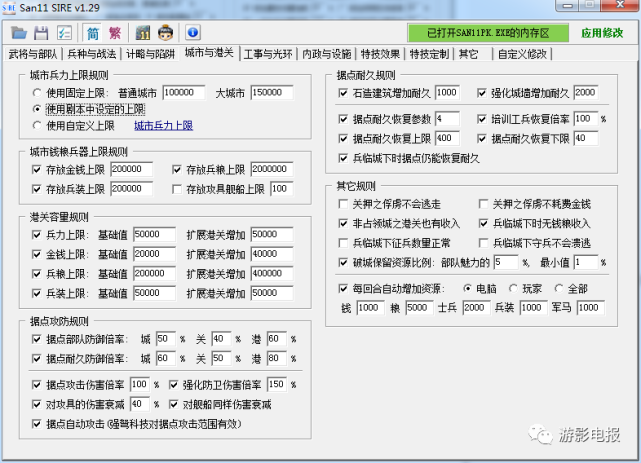641x463 pixels.
Task: Open the 特技定制 tab
Action: coord(429,54)
